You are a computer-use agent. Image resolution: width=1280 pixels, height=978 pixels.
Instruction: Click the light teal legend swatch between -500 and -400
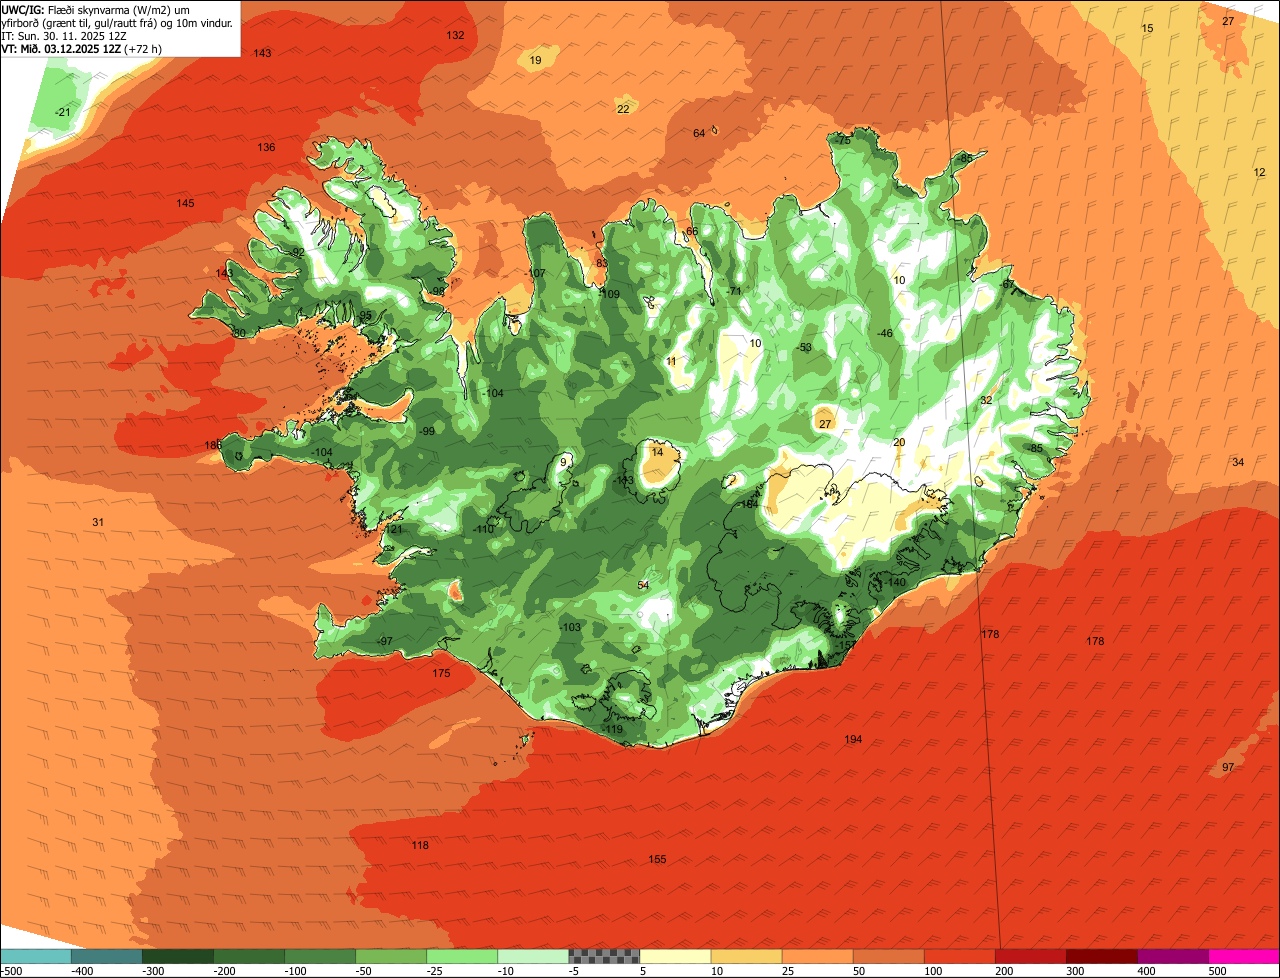pyautogui.click(x=36, y=956)
